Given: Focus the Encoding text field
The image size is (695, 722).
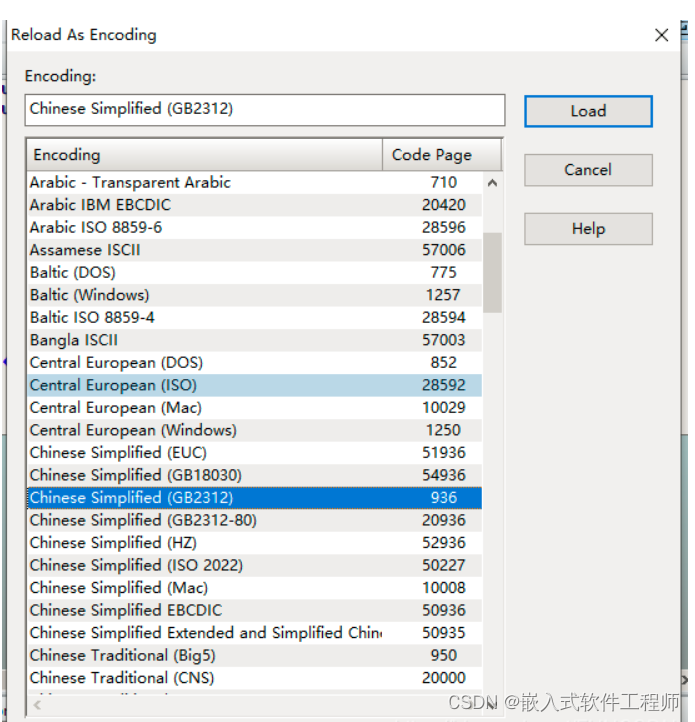Looking at the screenshot, I should click(x=265, y=110).
